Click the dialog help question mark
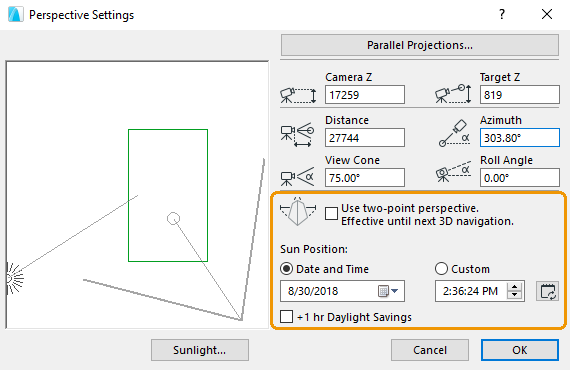The width and height of the screenshot is (570, 370). pos(502,15)
